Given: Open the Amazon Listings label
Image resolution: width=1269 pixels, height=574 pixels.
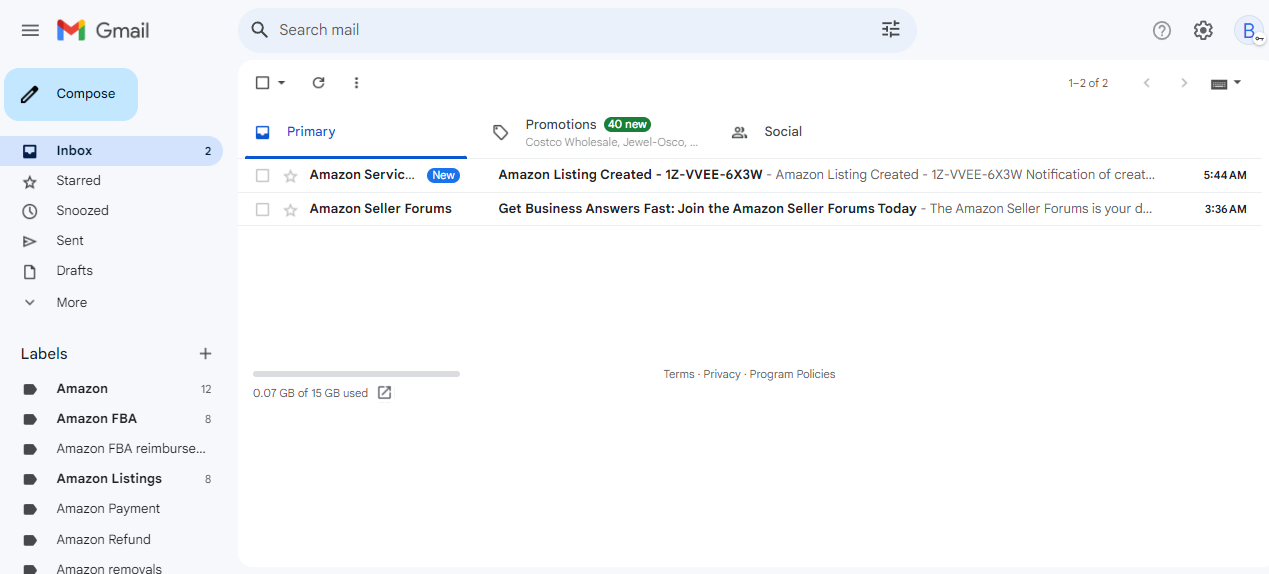Looking at the screenshot, I should (111, 479).
